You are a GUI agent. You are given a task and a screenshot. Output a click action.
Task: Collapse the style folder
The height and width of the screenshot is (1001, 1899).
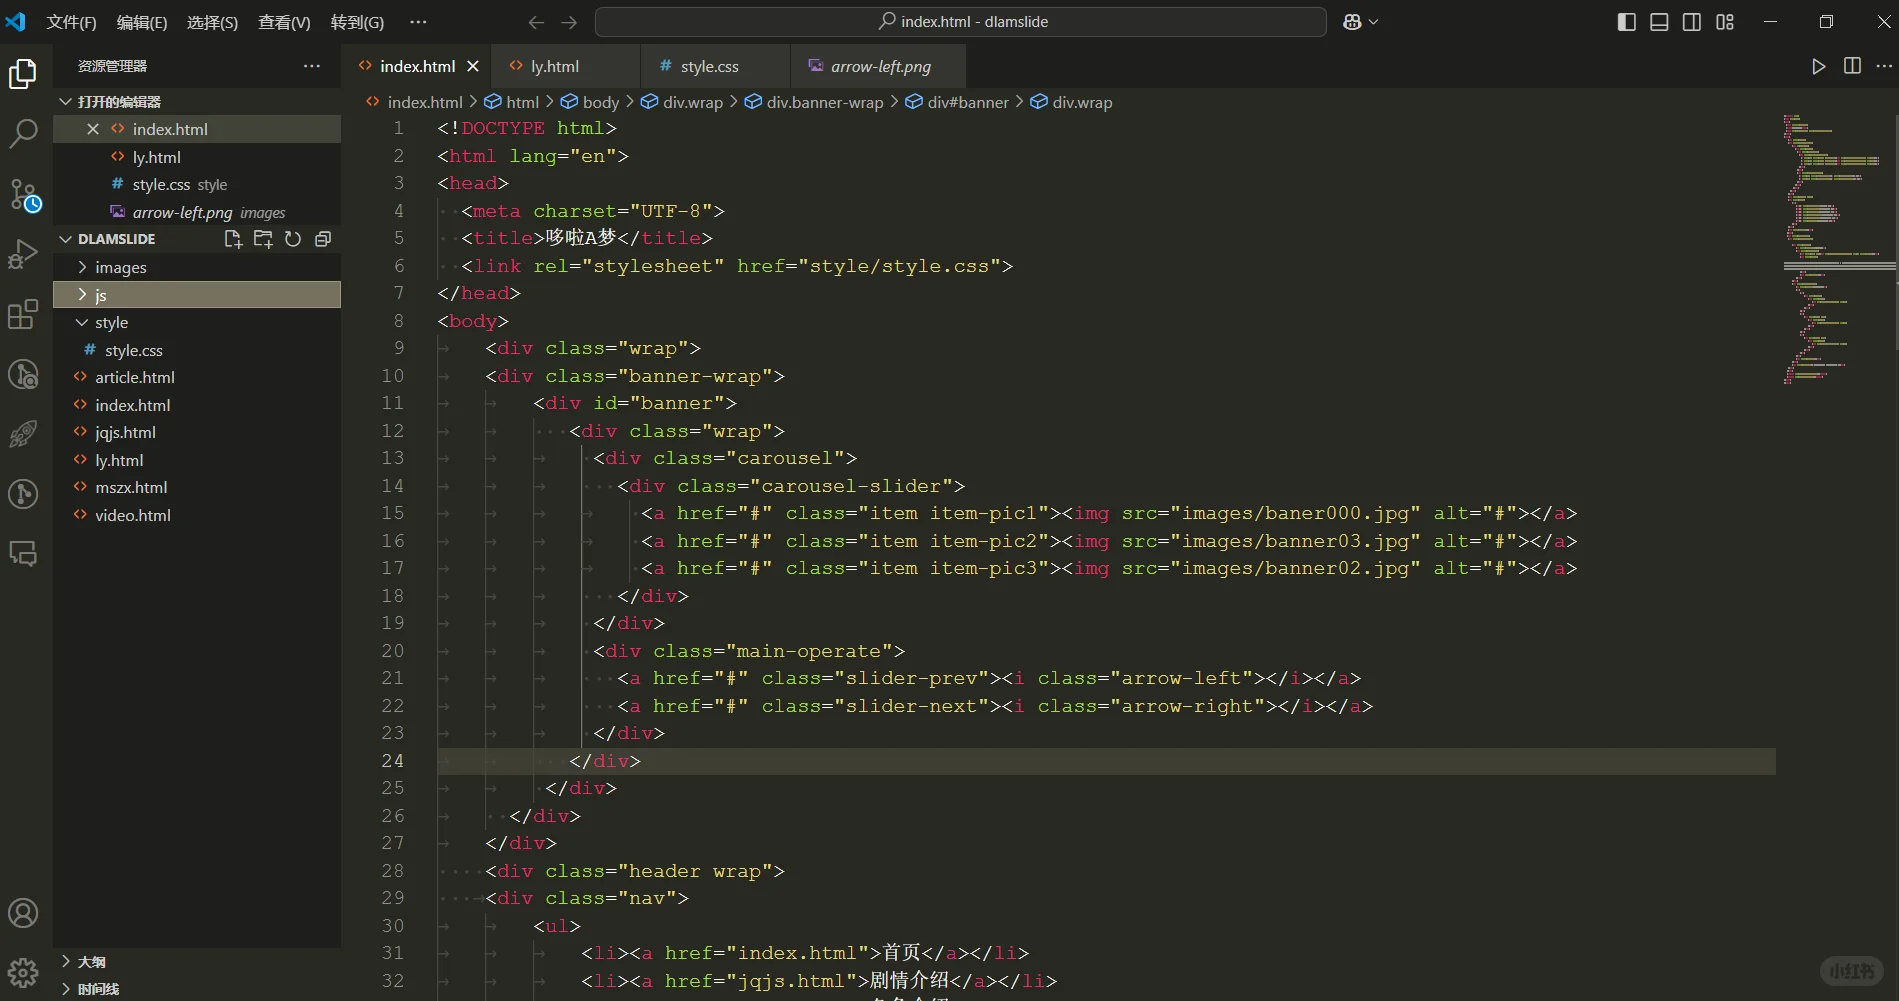click(82, 322)
